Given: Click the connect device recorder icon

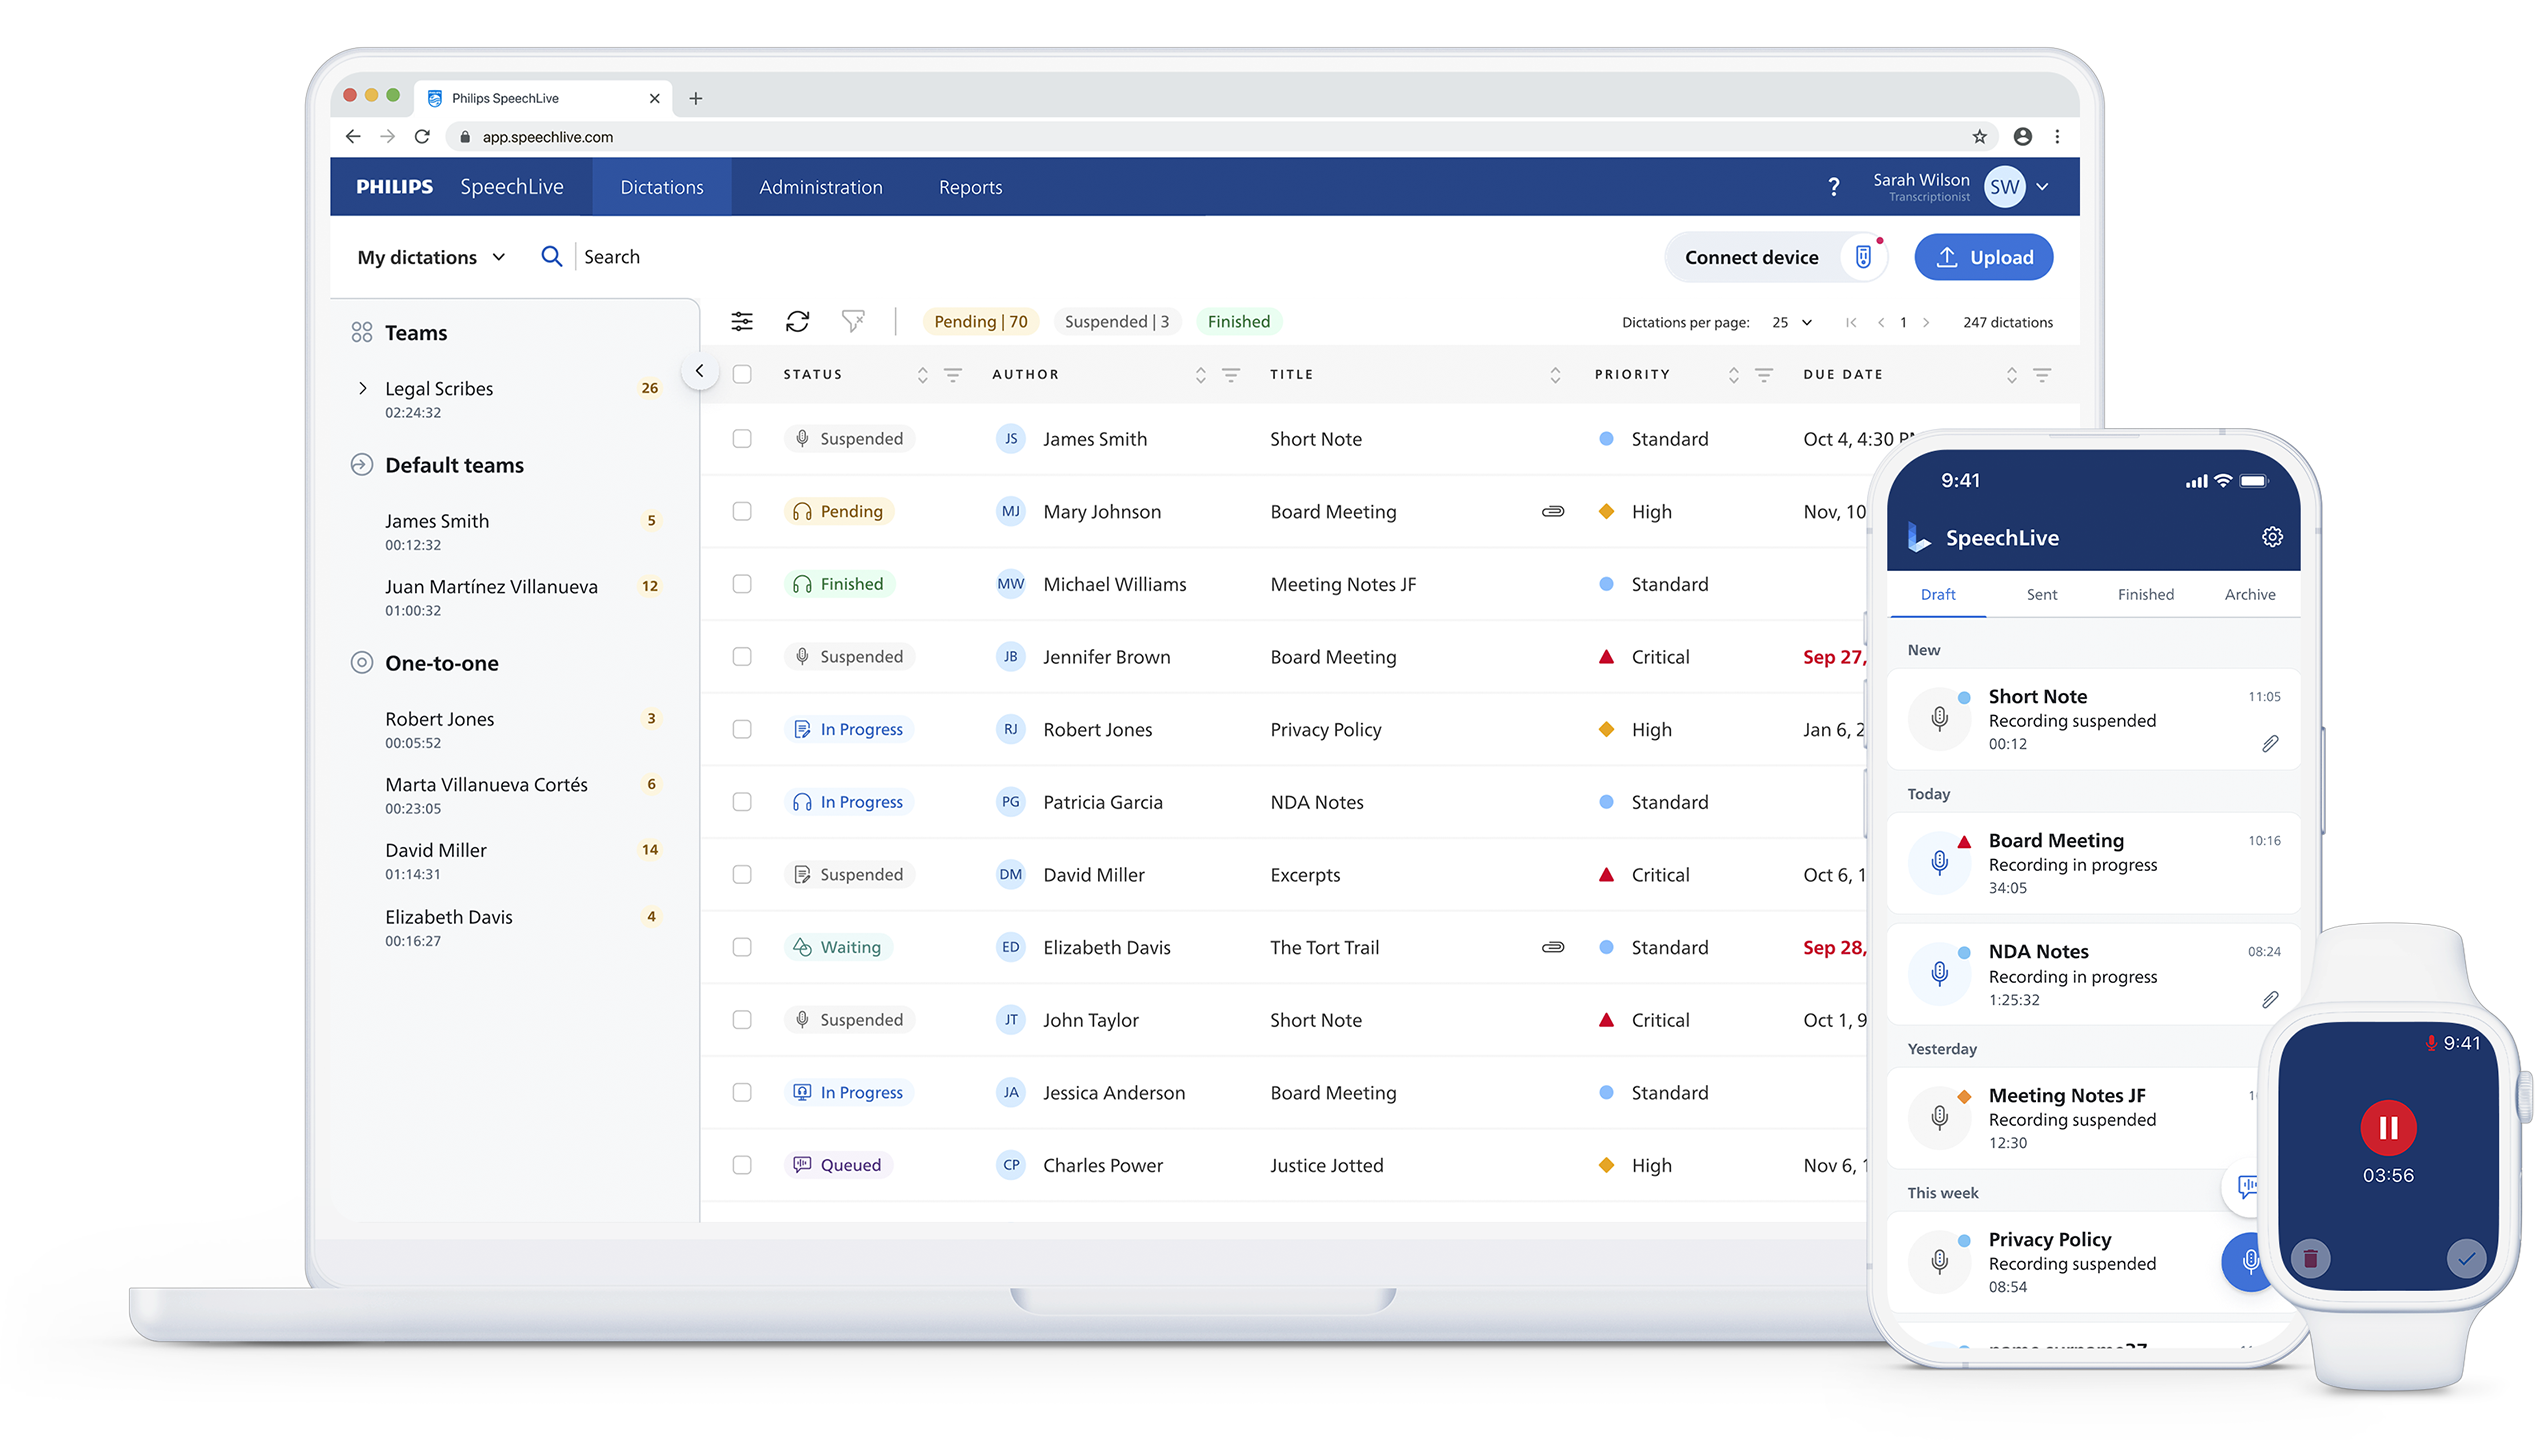Looking at the screenshot, I should click(x=1864, y=257).
